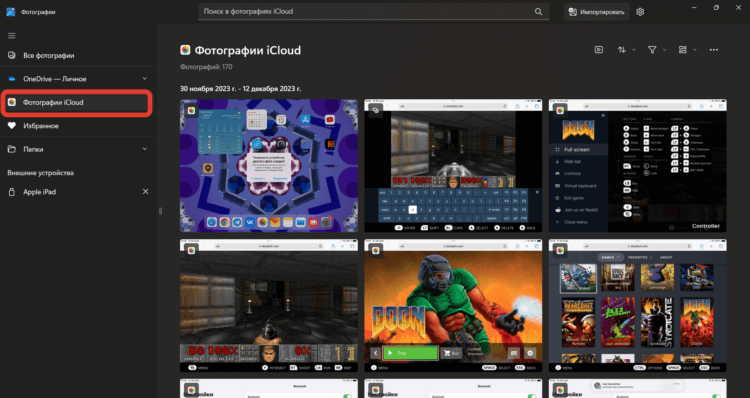This screenshot has height=398, width=750.
Task: Click the search magnifier icon
Action: click(539, 11)
